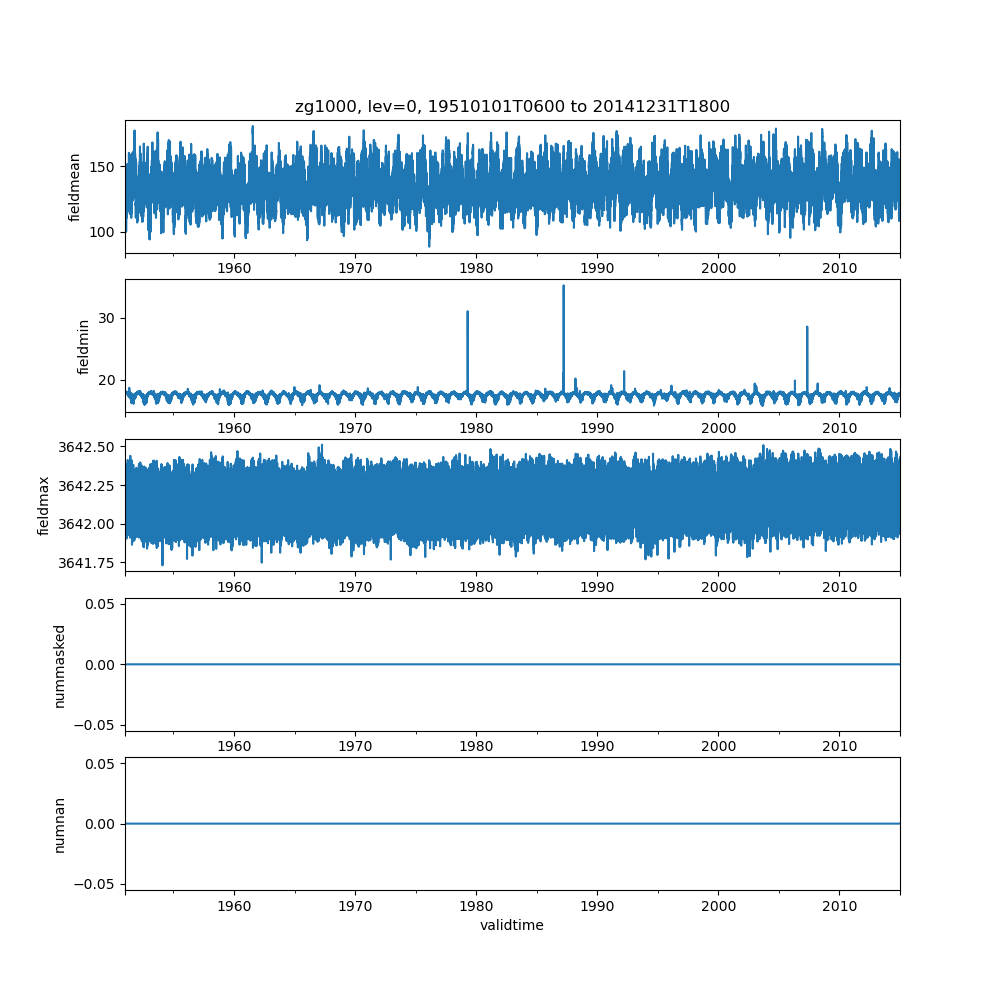
Task: Click the fieldmin y-axis label
Action: pyautogui.click(x=84, y=346)
